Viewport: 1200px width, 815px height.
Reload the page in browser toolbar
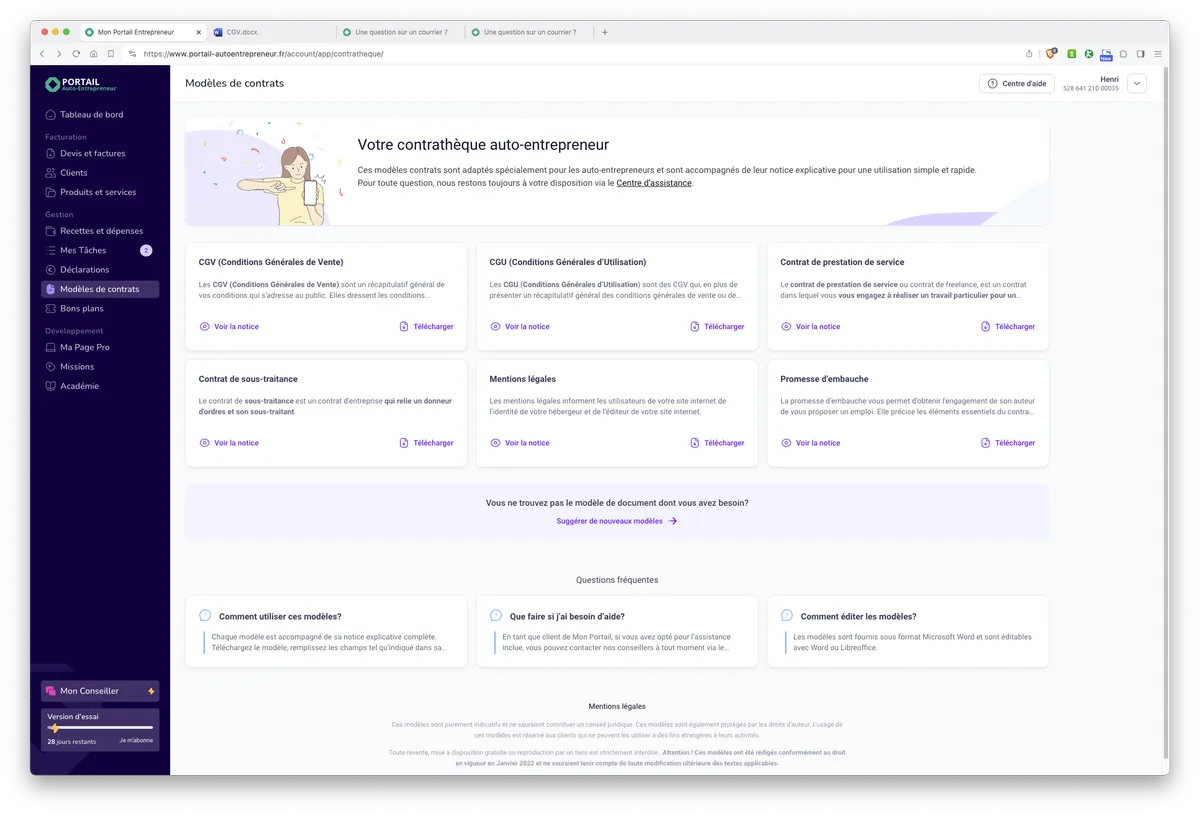click(x=76, y=54)
